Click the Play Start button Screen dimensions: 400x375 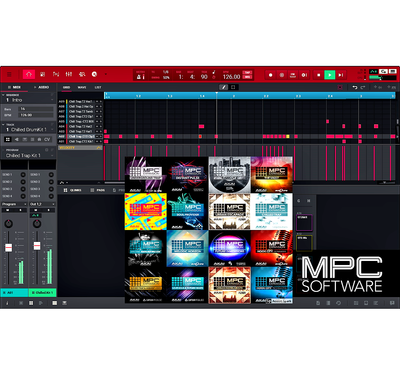pos(341,75)
